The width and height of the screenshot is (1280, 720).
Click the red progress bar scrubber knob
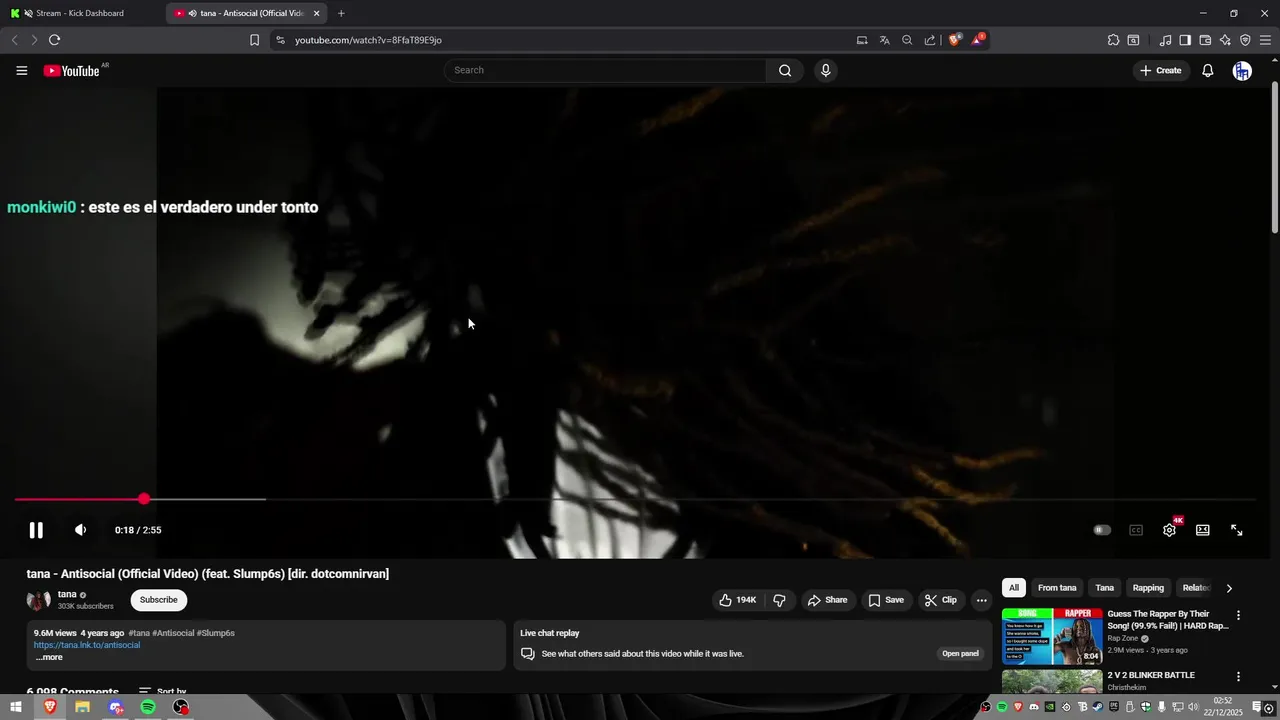(x=144, y=498)
